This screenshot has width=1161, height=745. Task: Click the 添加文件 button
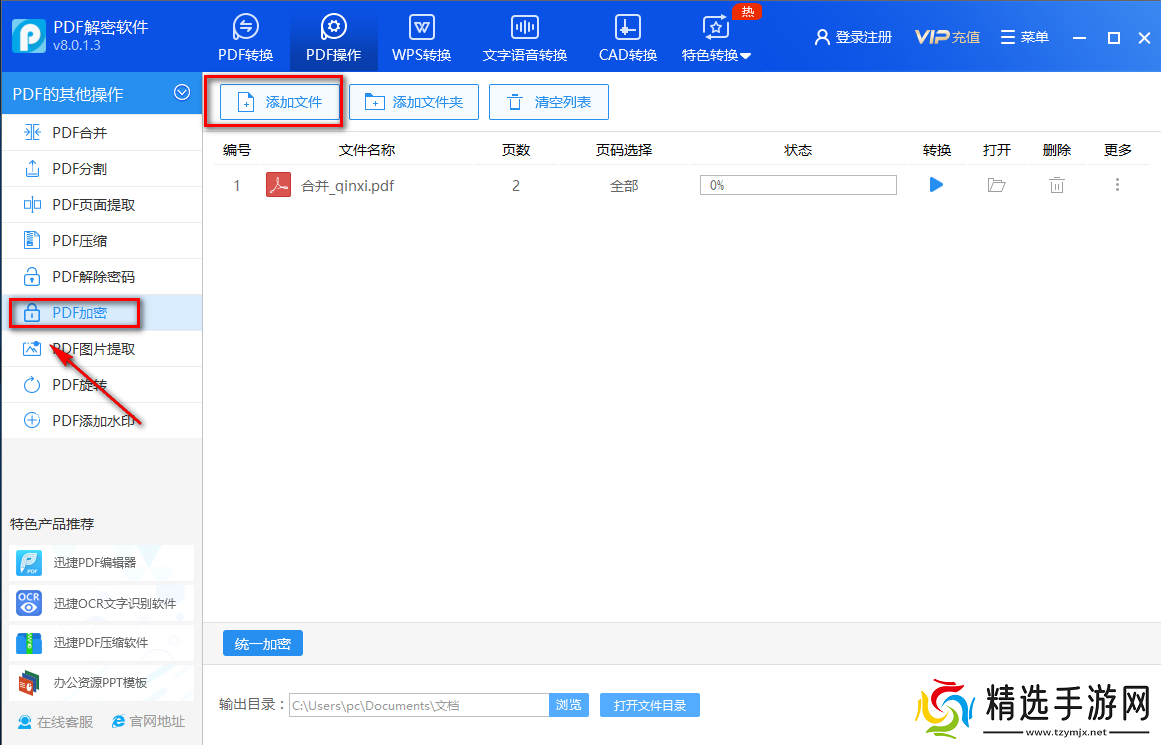(277, 101)
